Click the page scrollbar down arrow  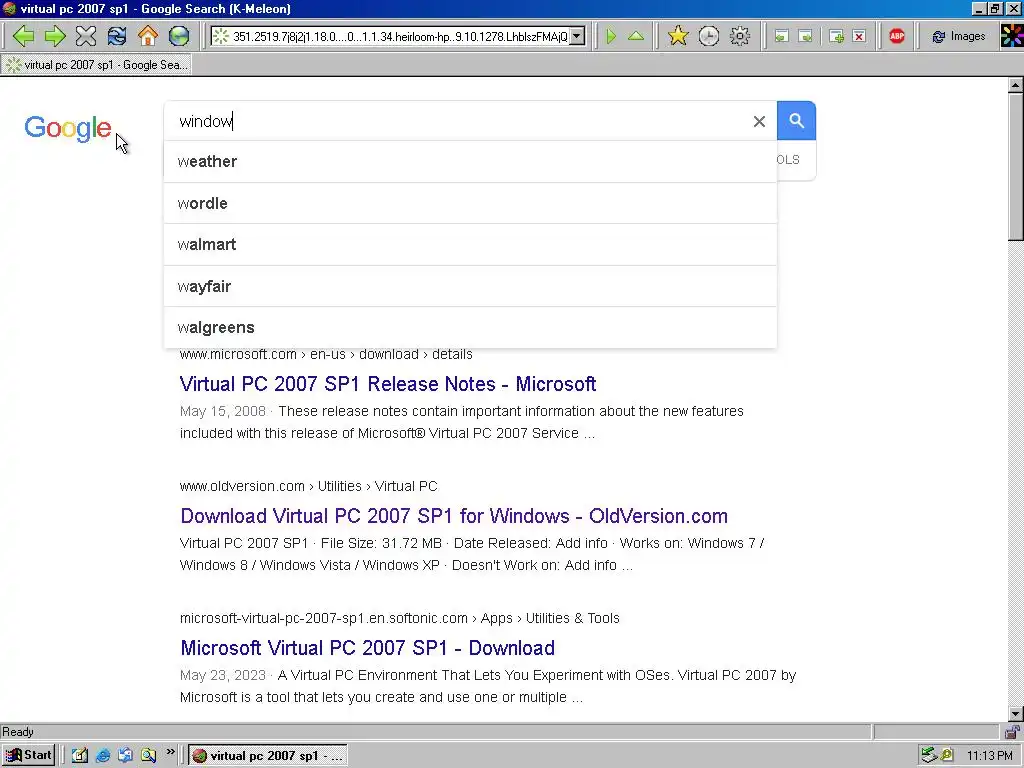pyautogui.click(x=1015, y=714)
